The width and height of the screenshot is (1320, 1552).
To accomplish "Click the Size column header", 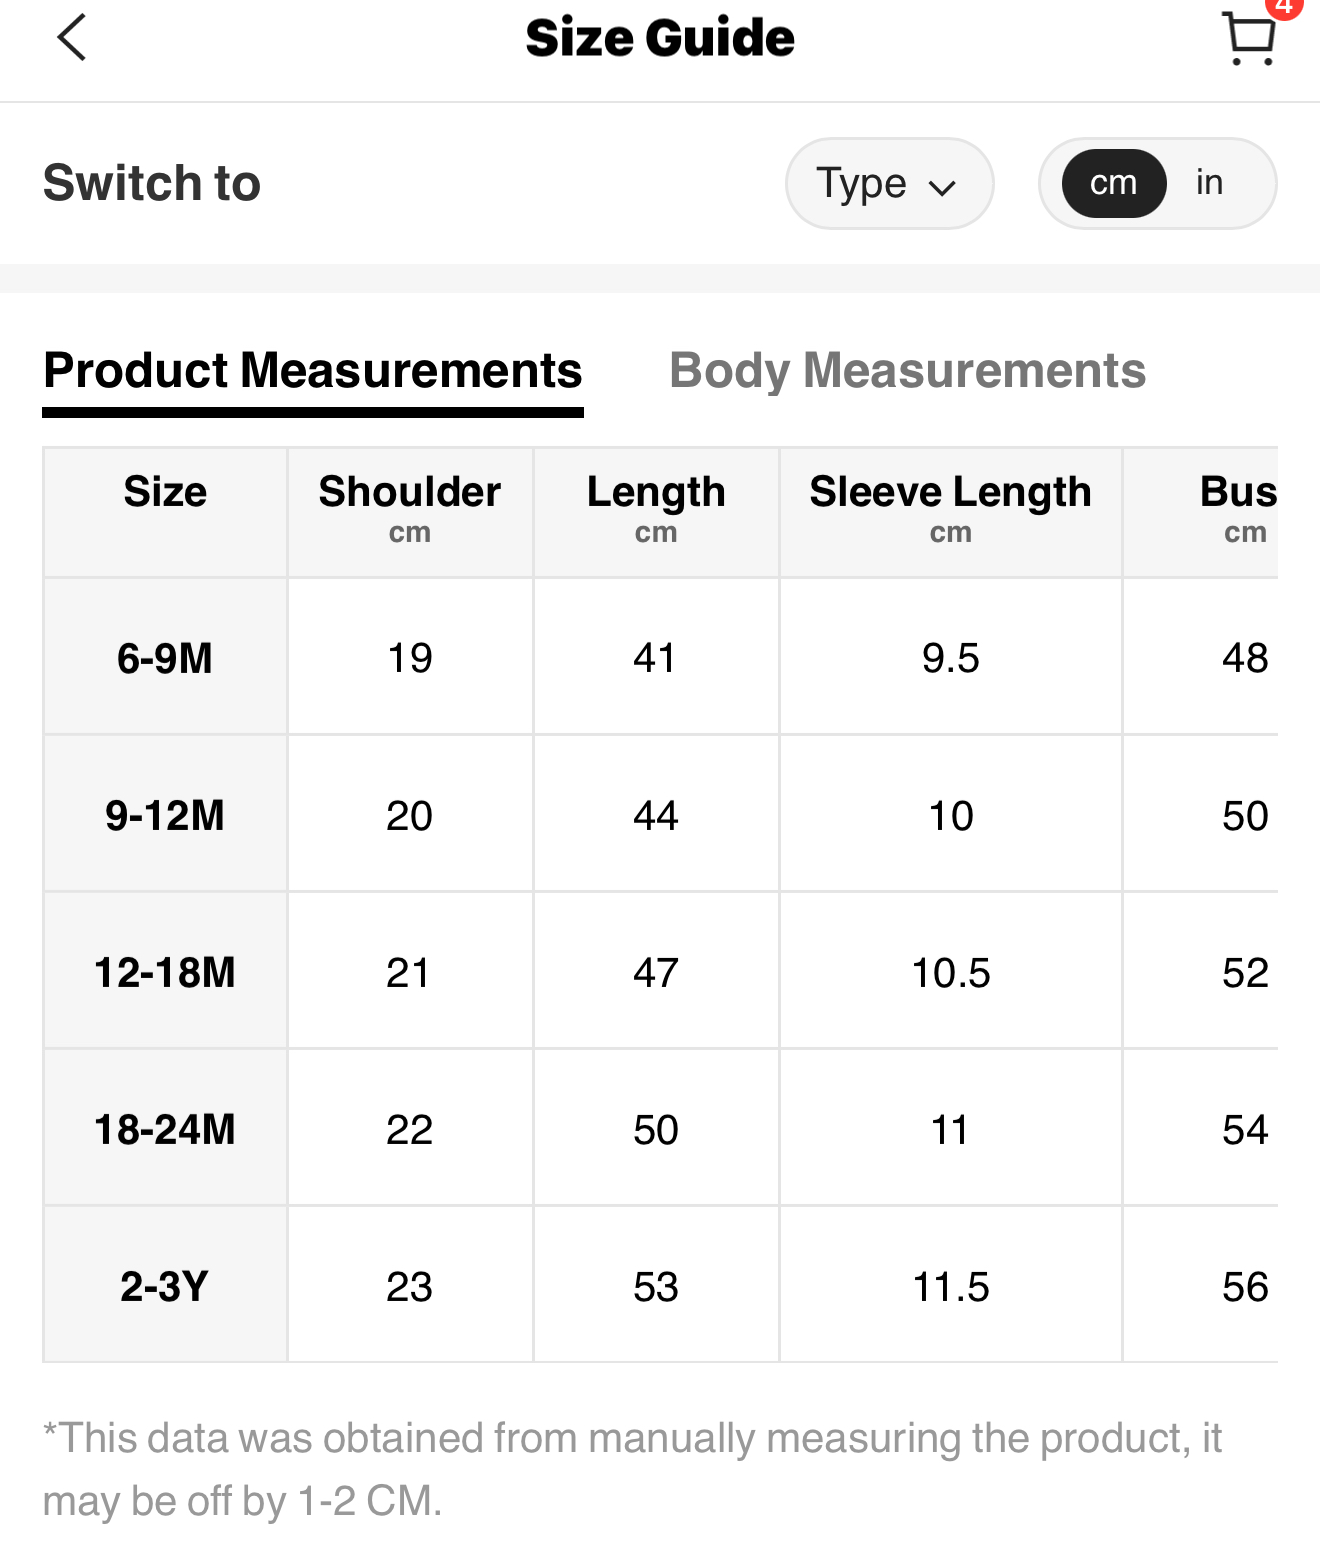I will (x=165, y=493).
